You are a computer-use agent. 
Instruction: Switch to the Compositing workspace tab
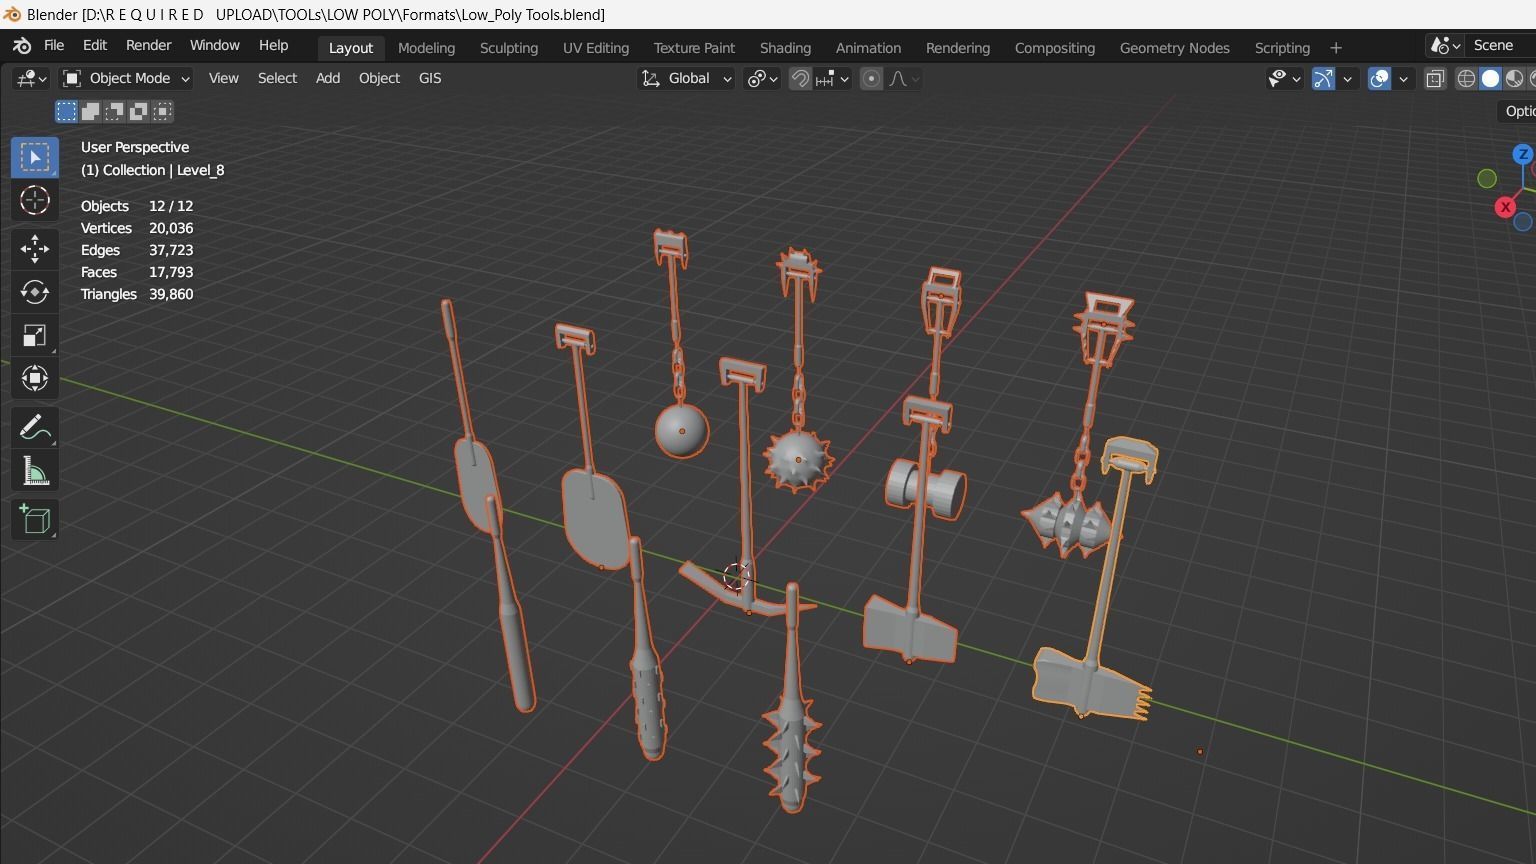[x=1054, y=48]
